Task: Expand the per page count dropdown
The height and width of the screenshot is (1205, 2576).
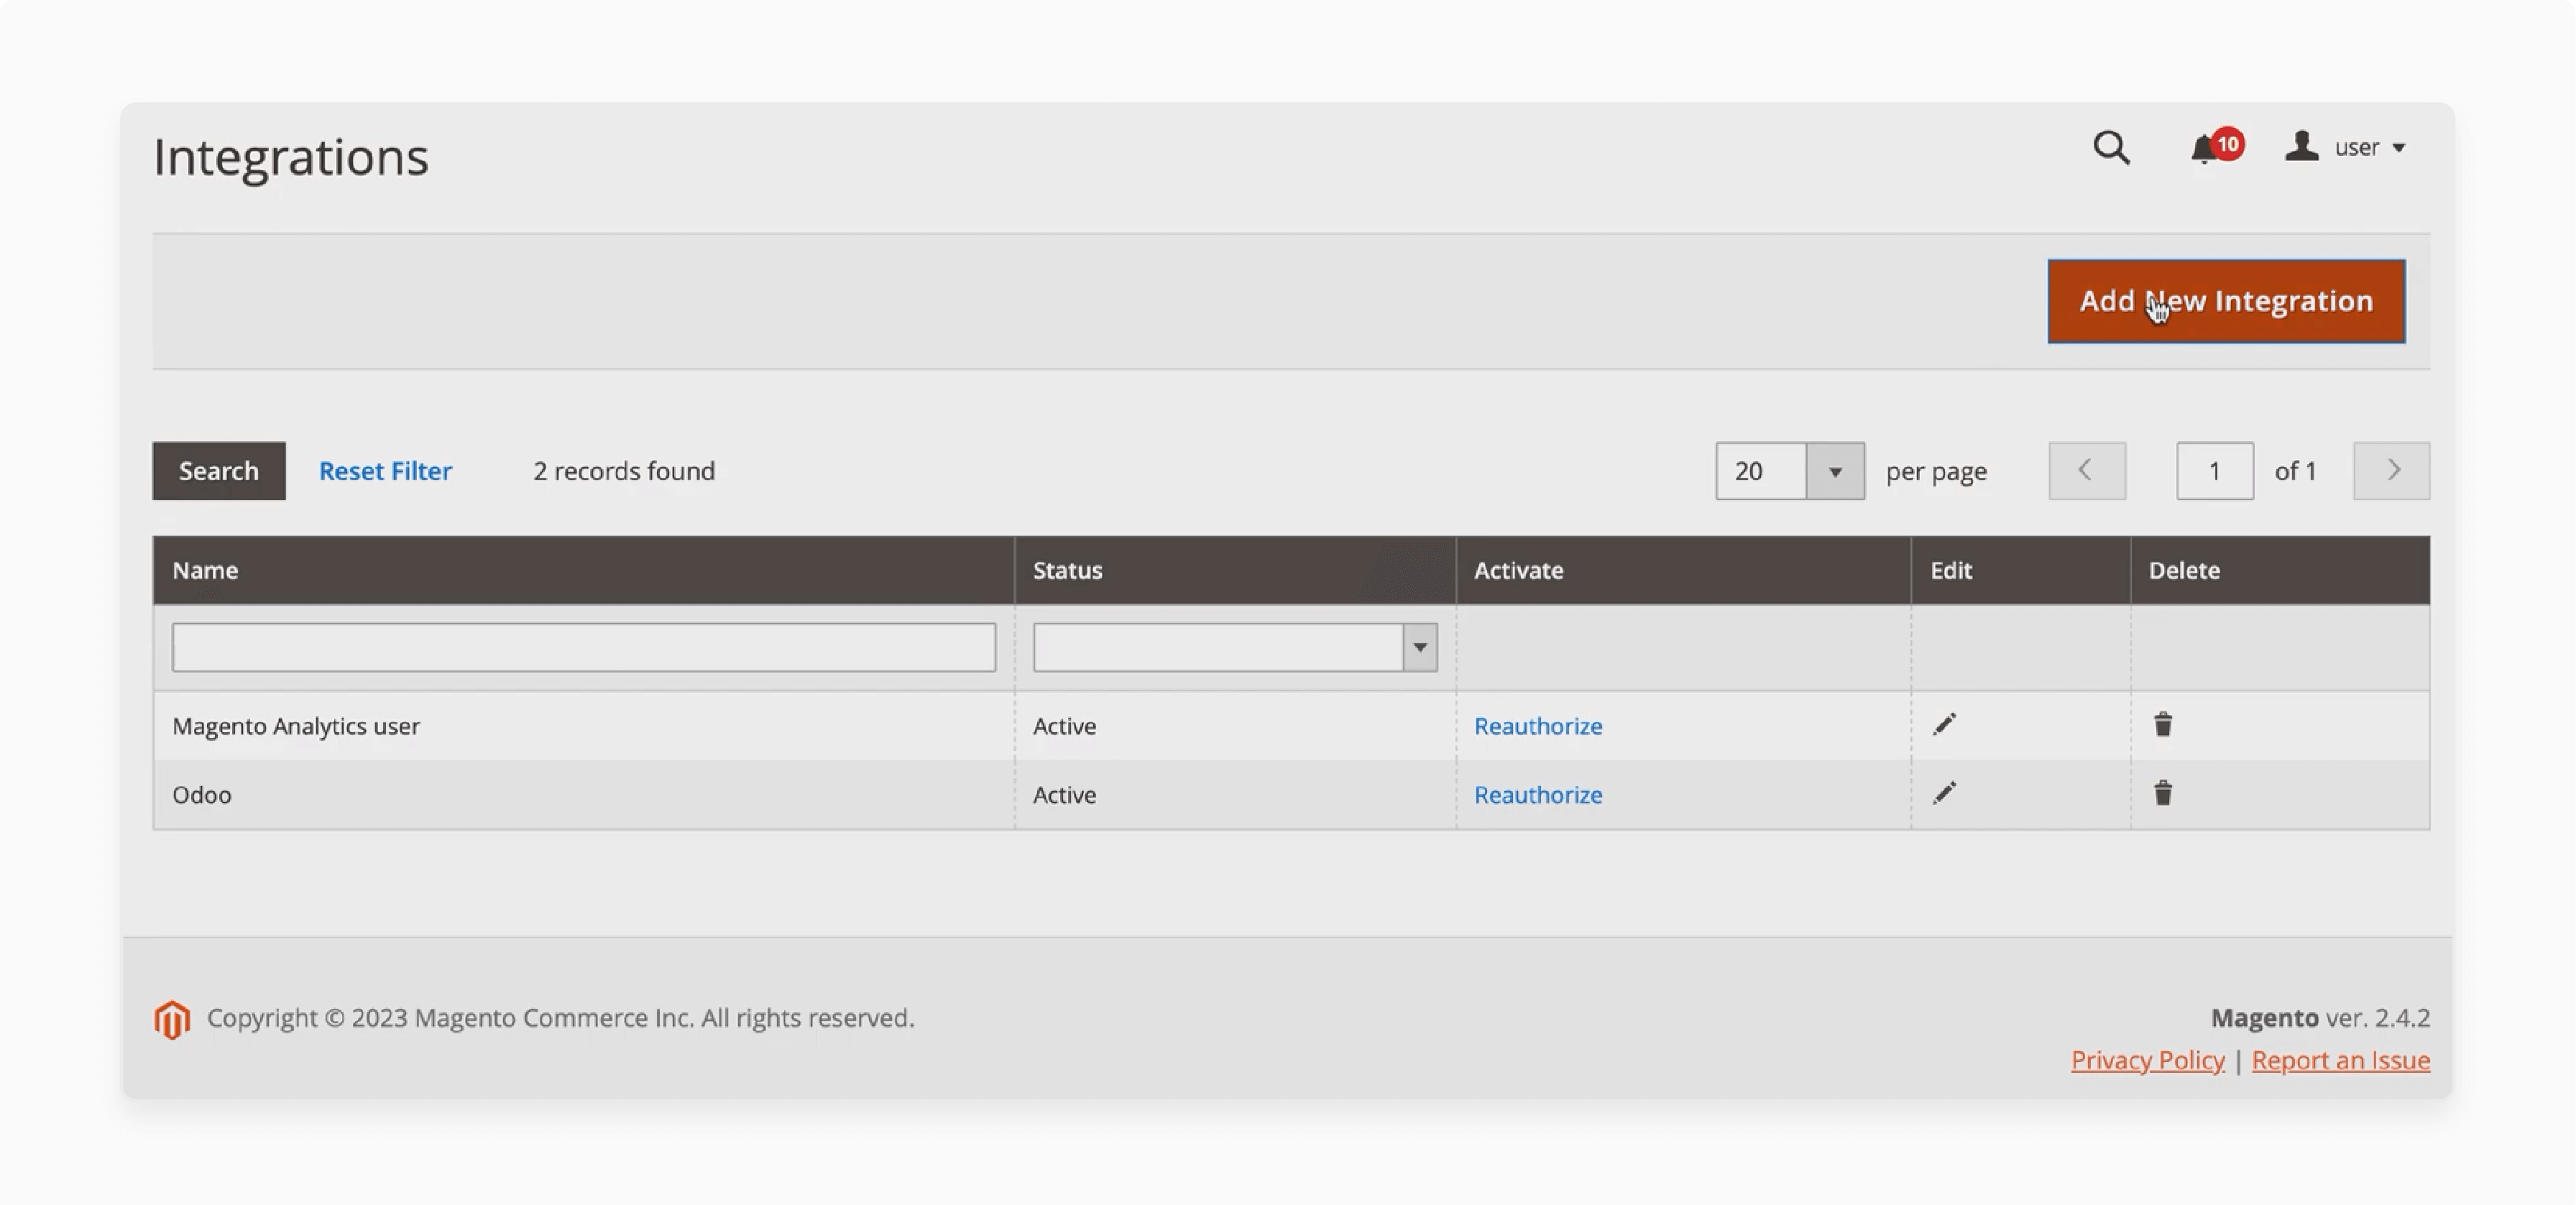Action: (1835, 471)
